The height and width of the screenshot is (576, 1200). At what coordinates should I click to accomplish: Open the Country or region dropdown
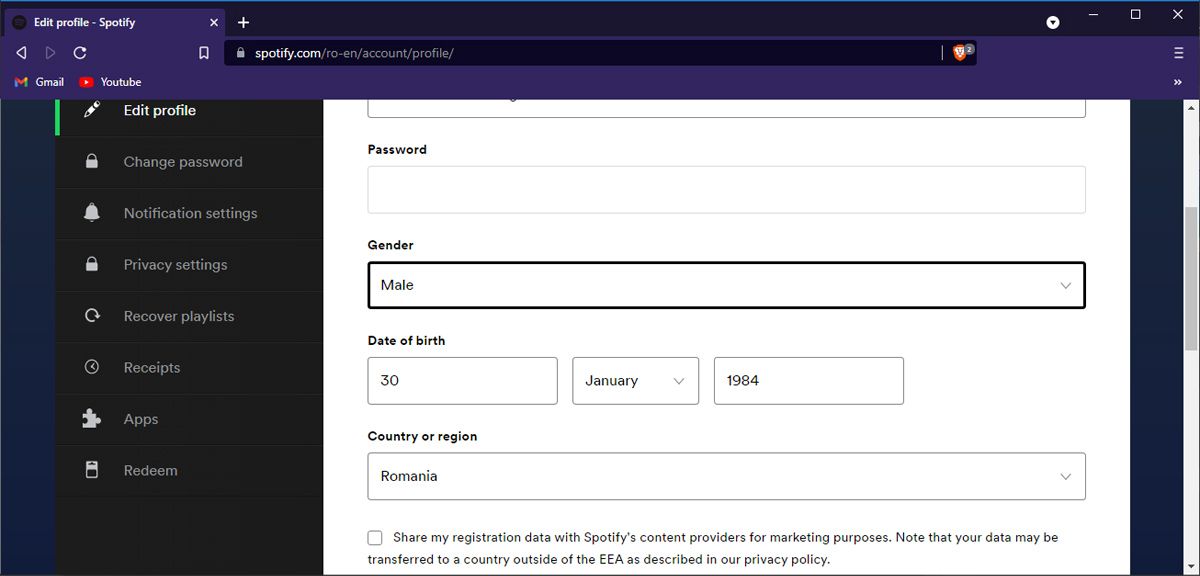726,476
